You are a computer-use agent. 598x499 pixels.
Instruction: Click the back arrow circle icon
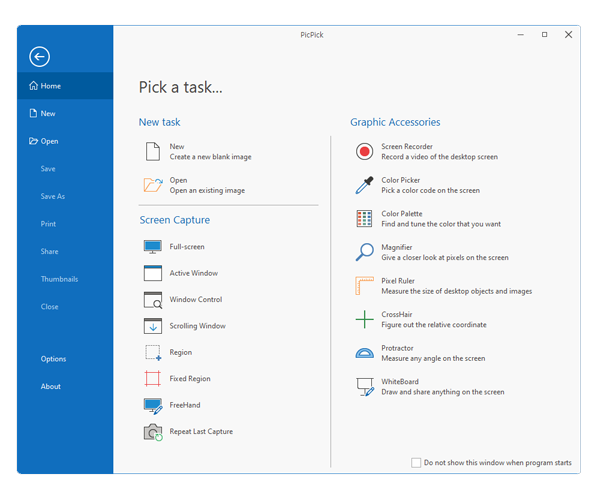point(39,57)
